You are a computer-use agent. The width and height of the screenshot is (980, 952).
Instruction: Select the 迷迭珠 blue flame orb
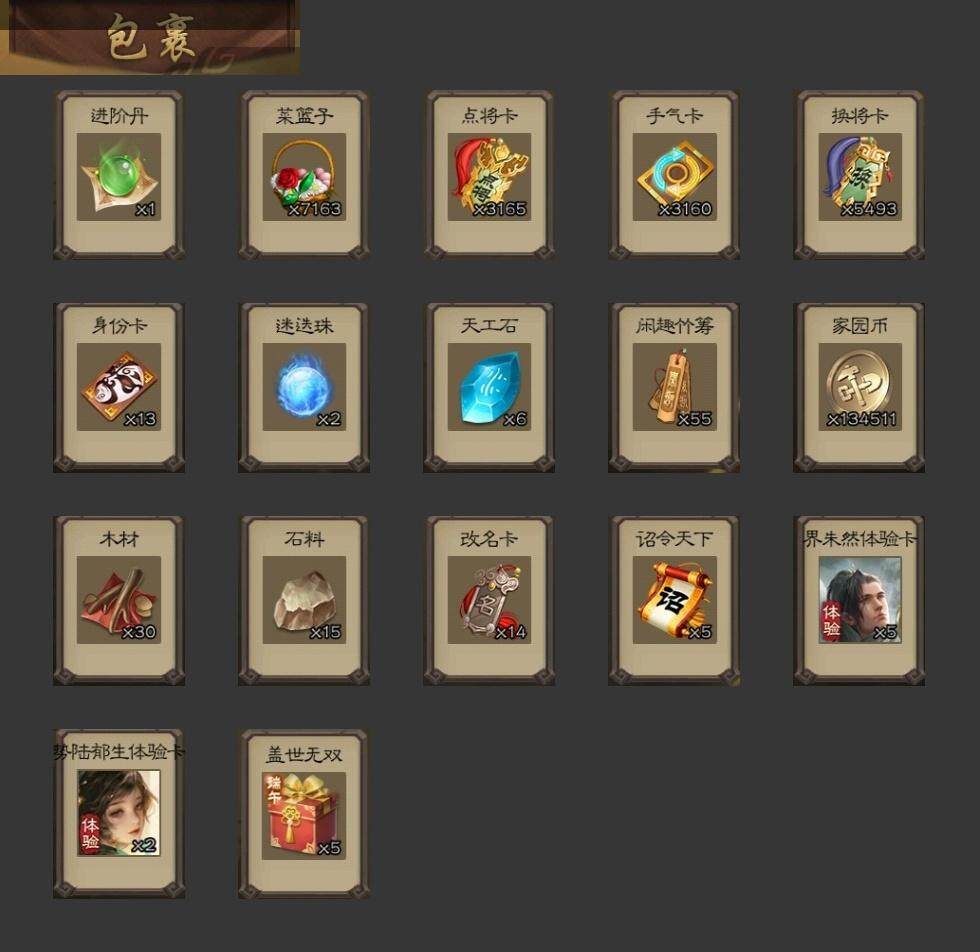[304, 387]
